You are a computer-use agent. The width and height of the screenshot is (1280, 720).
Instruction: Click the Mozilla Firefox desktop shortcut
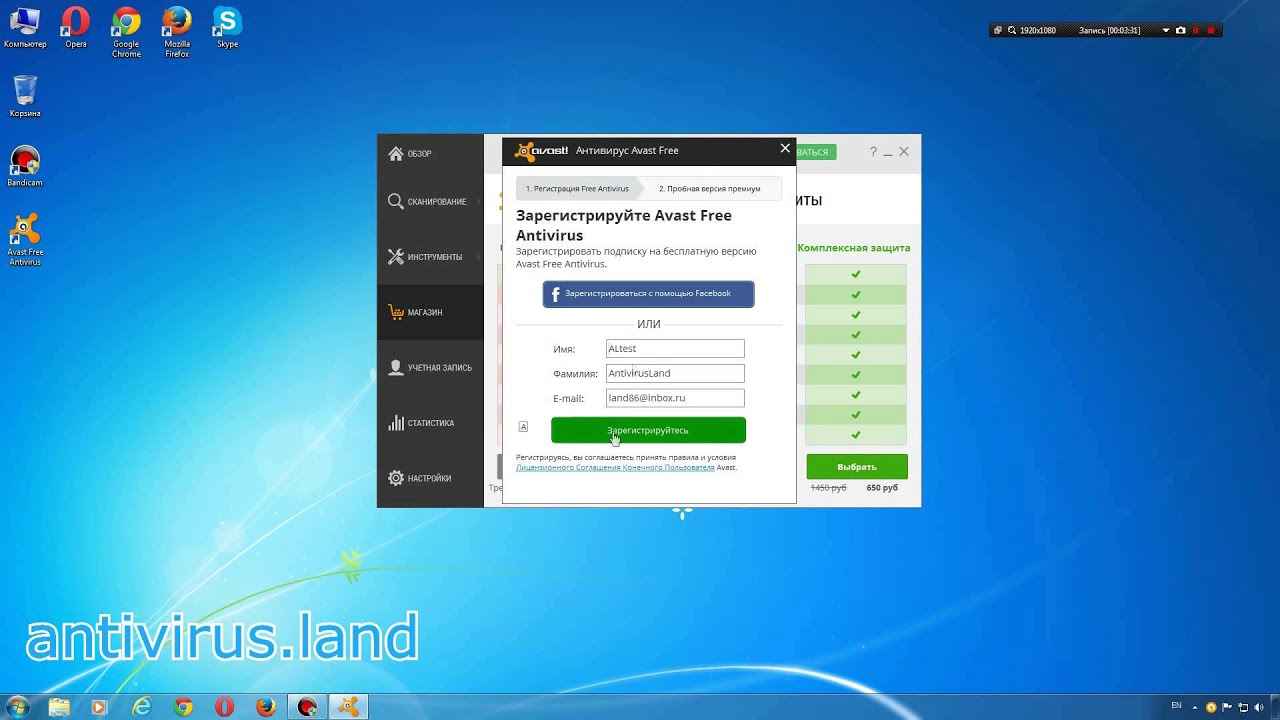click(177, 32)
